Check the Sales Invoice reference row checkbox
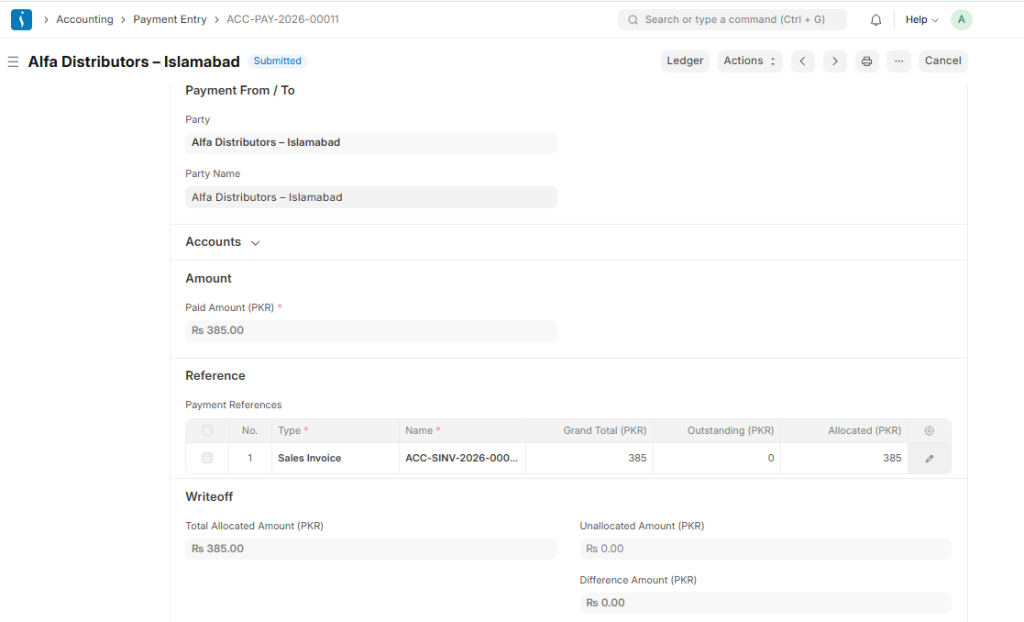1024x622 pixels. click(209, 458)
